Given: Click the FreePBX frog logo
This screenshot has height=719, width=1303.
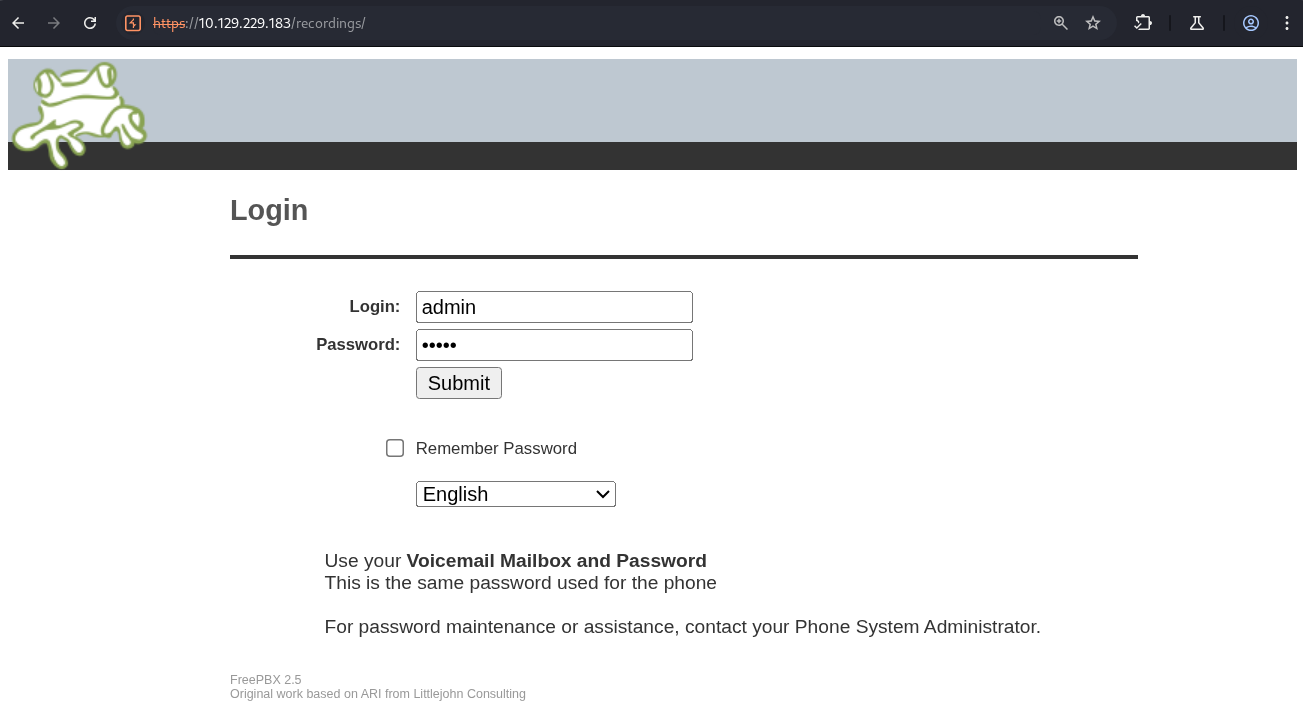Looking at the screenshot, I should 78,114.
